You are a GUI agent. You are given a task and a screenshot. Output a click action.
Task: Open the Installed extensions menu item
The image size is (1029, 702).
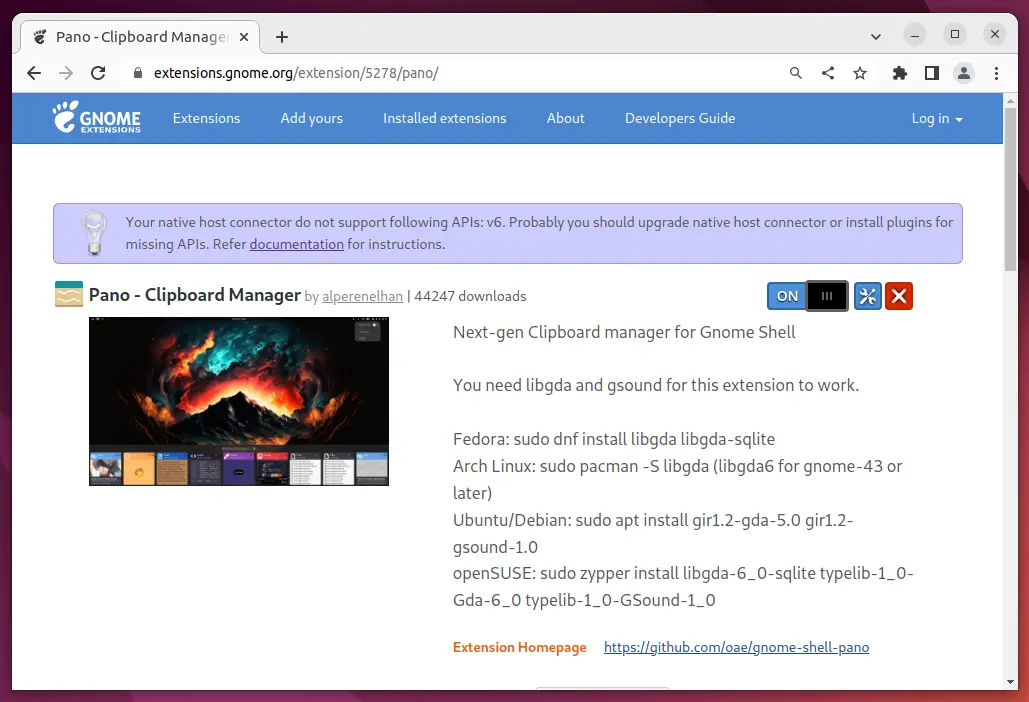click(x=444, y=118)
